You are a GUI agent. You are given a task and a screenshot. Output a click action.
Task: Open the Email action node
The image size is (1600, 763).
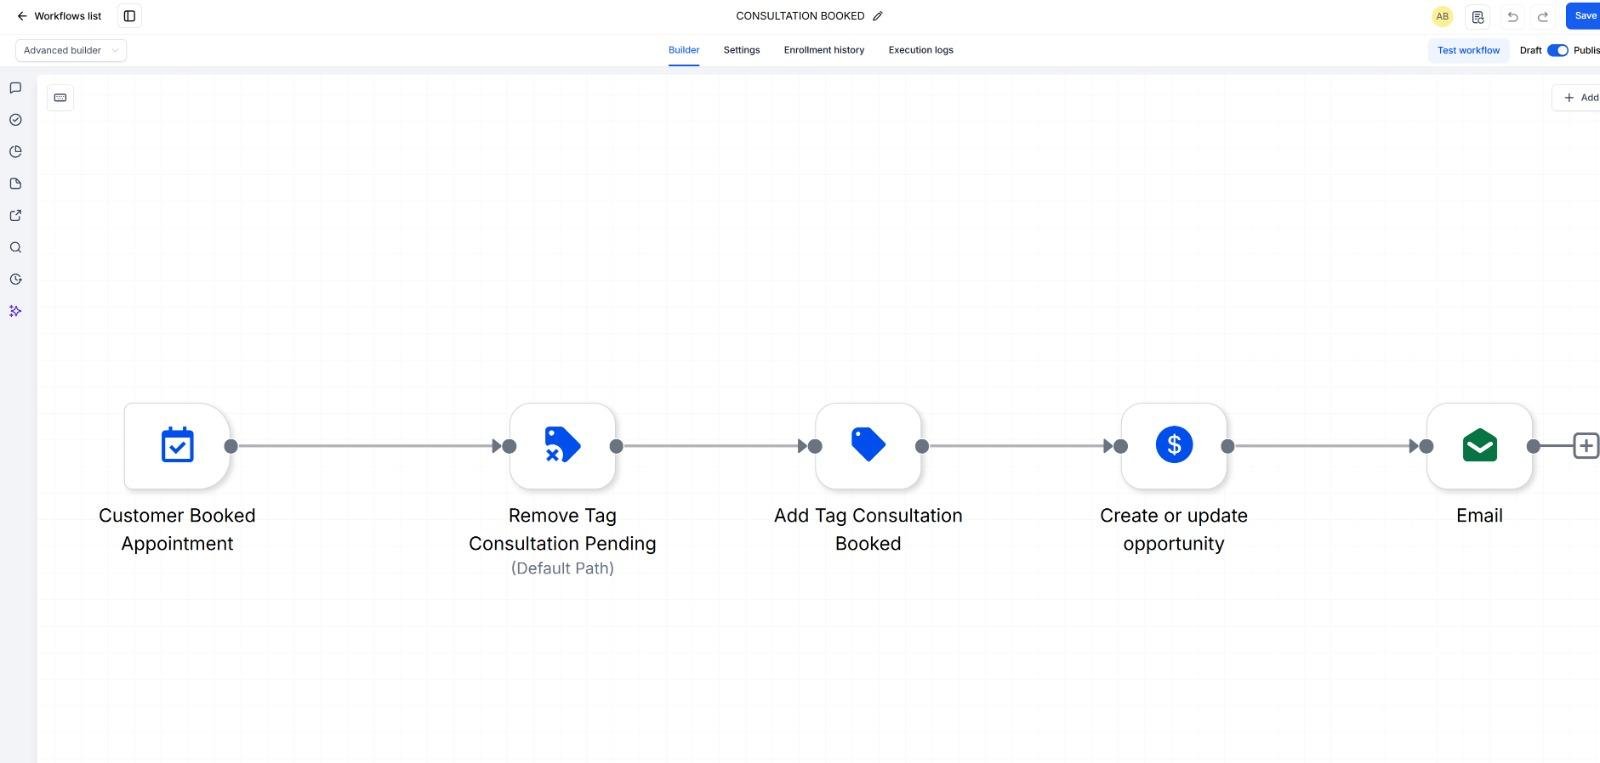click(x=1479, y=446)
